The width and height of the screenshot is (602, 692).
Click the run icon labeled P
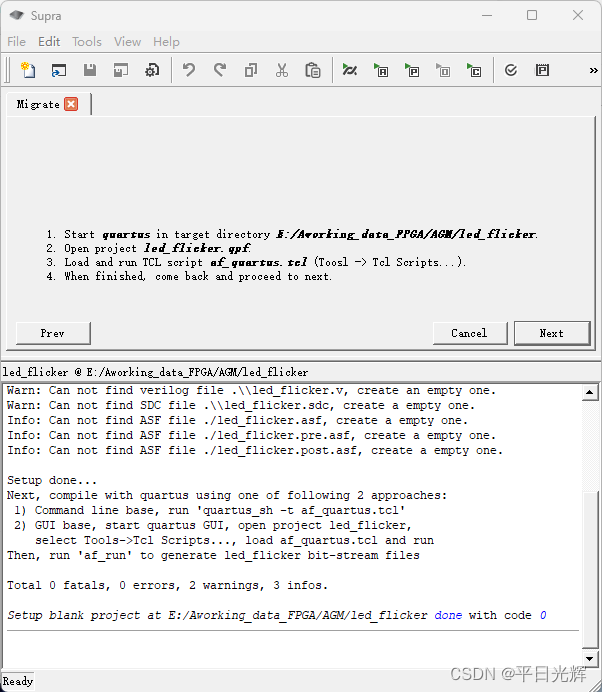point(412,70)
